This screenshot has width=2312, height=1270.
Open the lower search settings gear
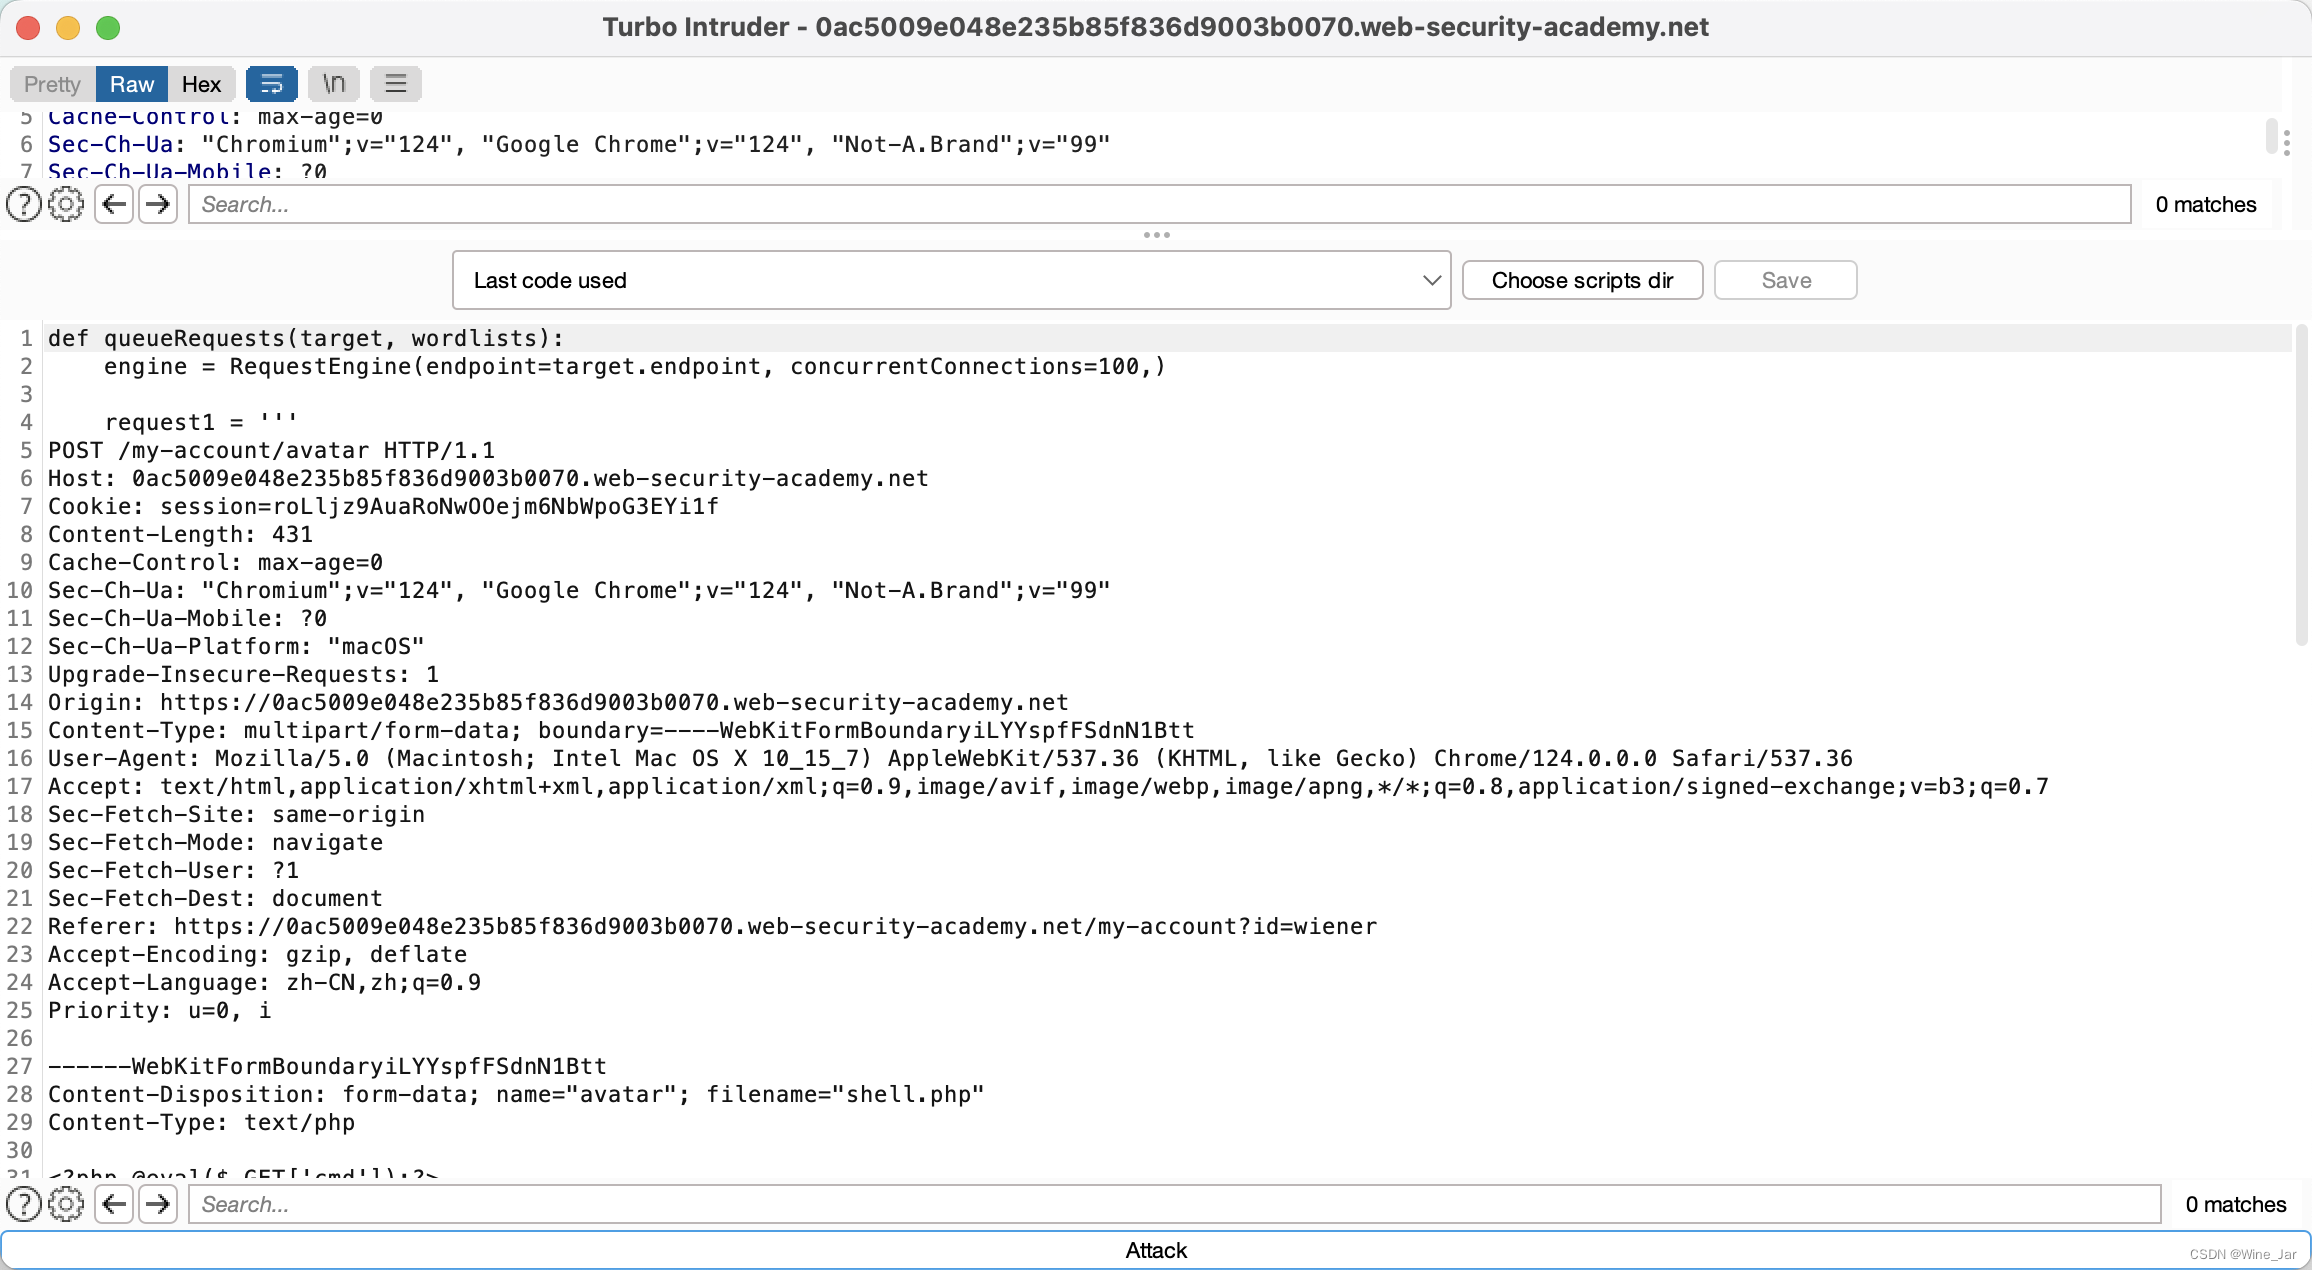(x=66, y=1204)
